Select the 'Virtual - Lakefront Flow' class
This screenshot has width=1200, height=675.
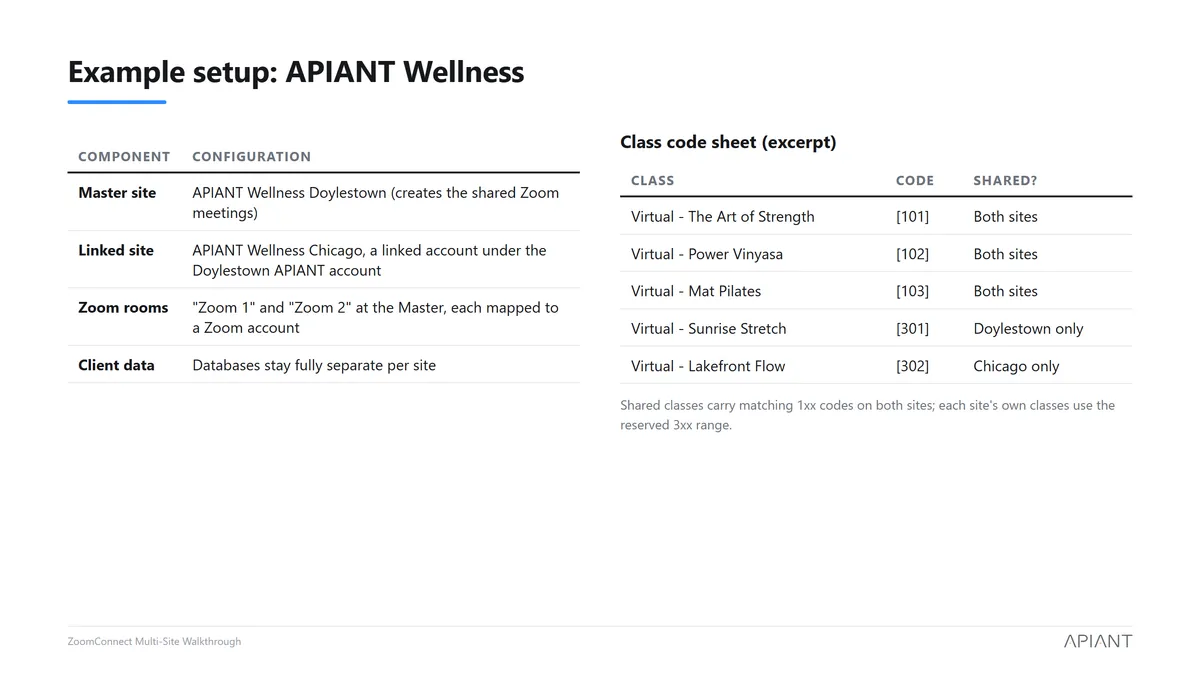(x=708, y=366)
